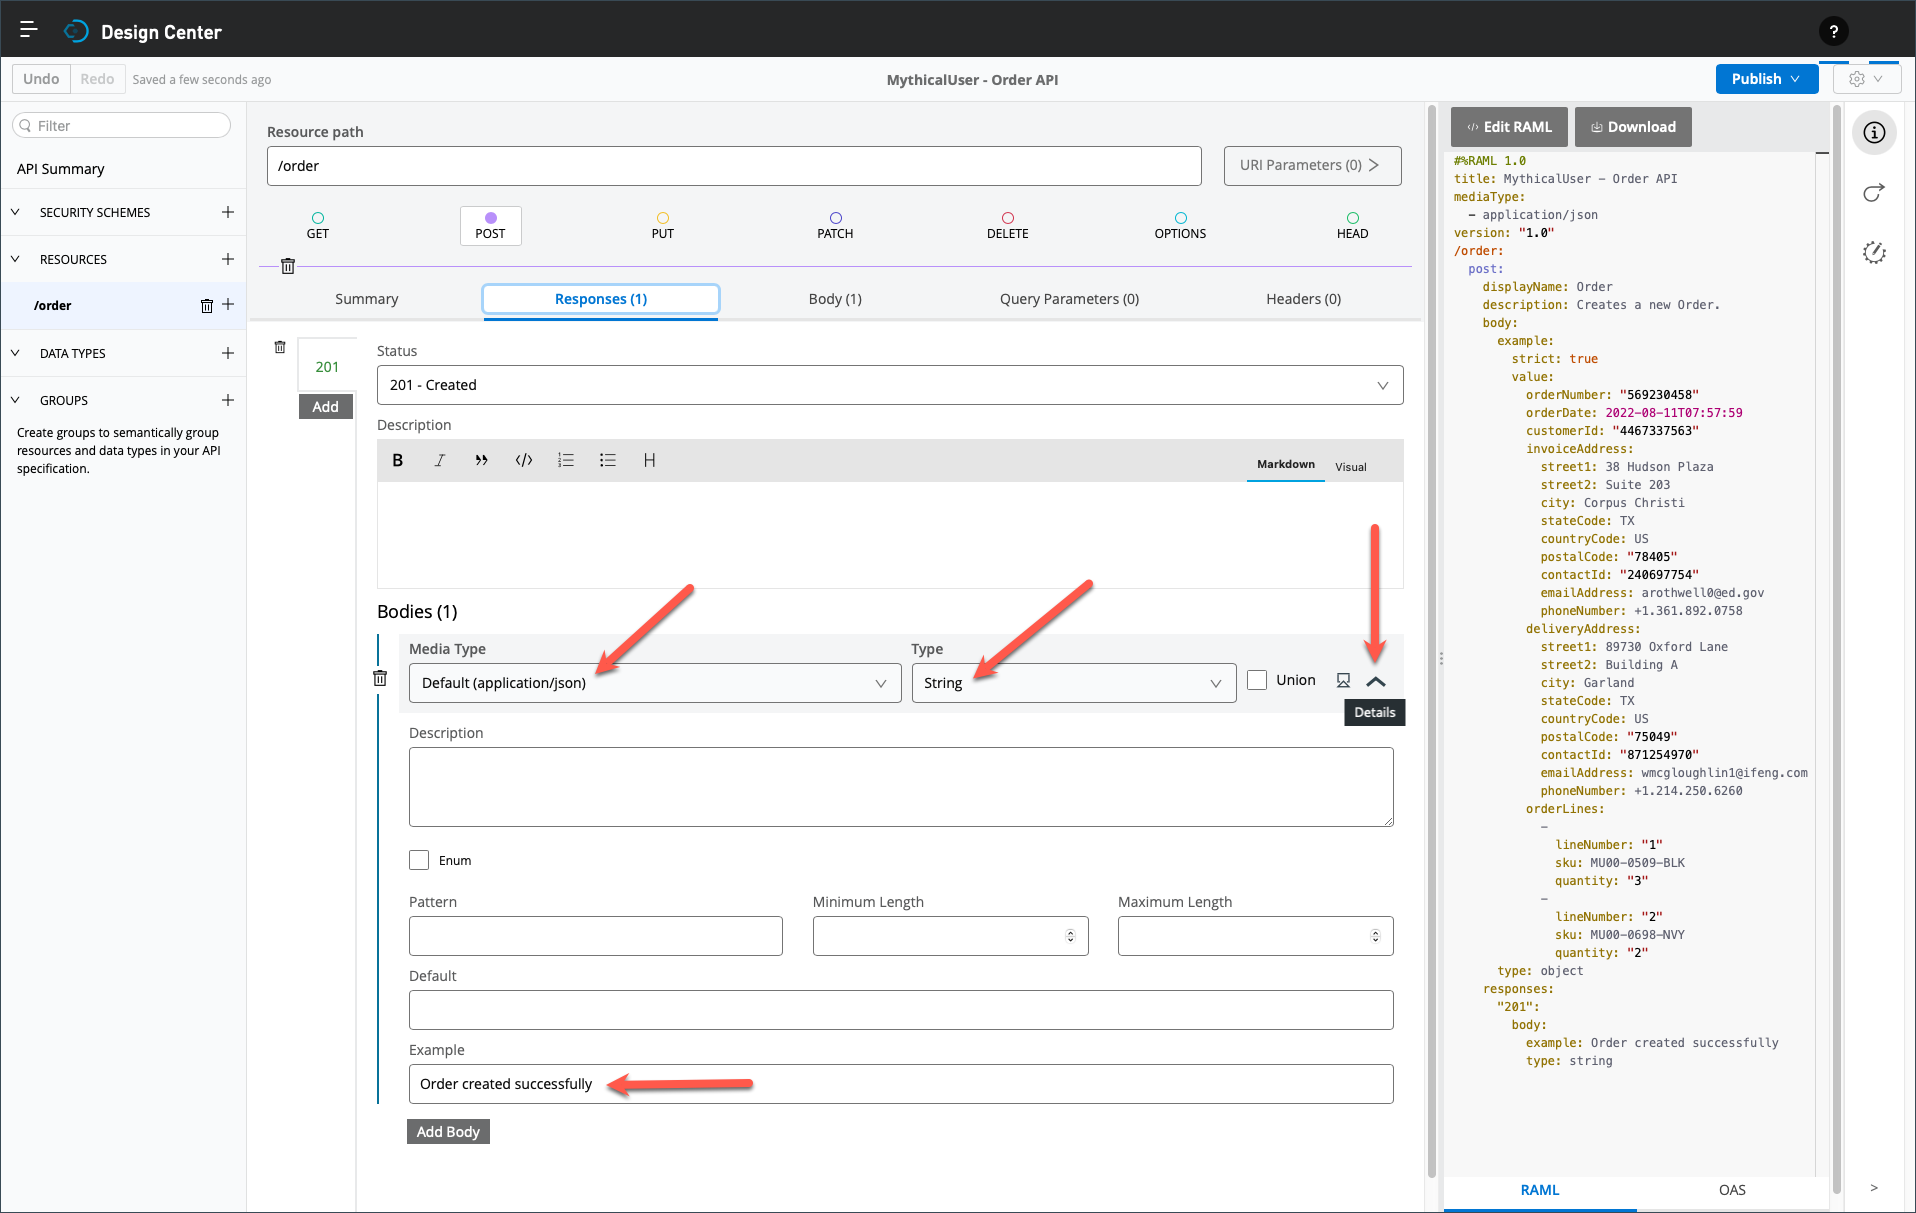This screenshot has width=1916, height=1213.
Task: Select the DELETE method
Action: 1007,226
